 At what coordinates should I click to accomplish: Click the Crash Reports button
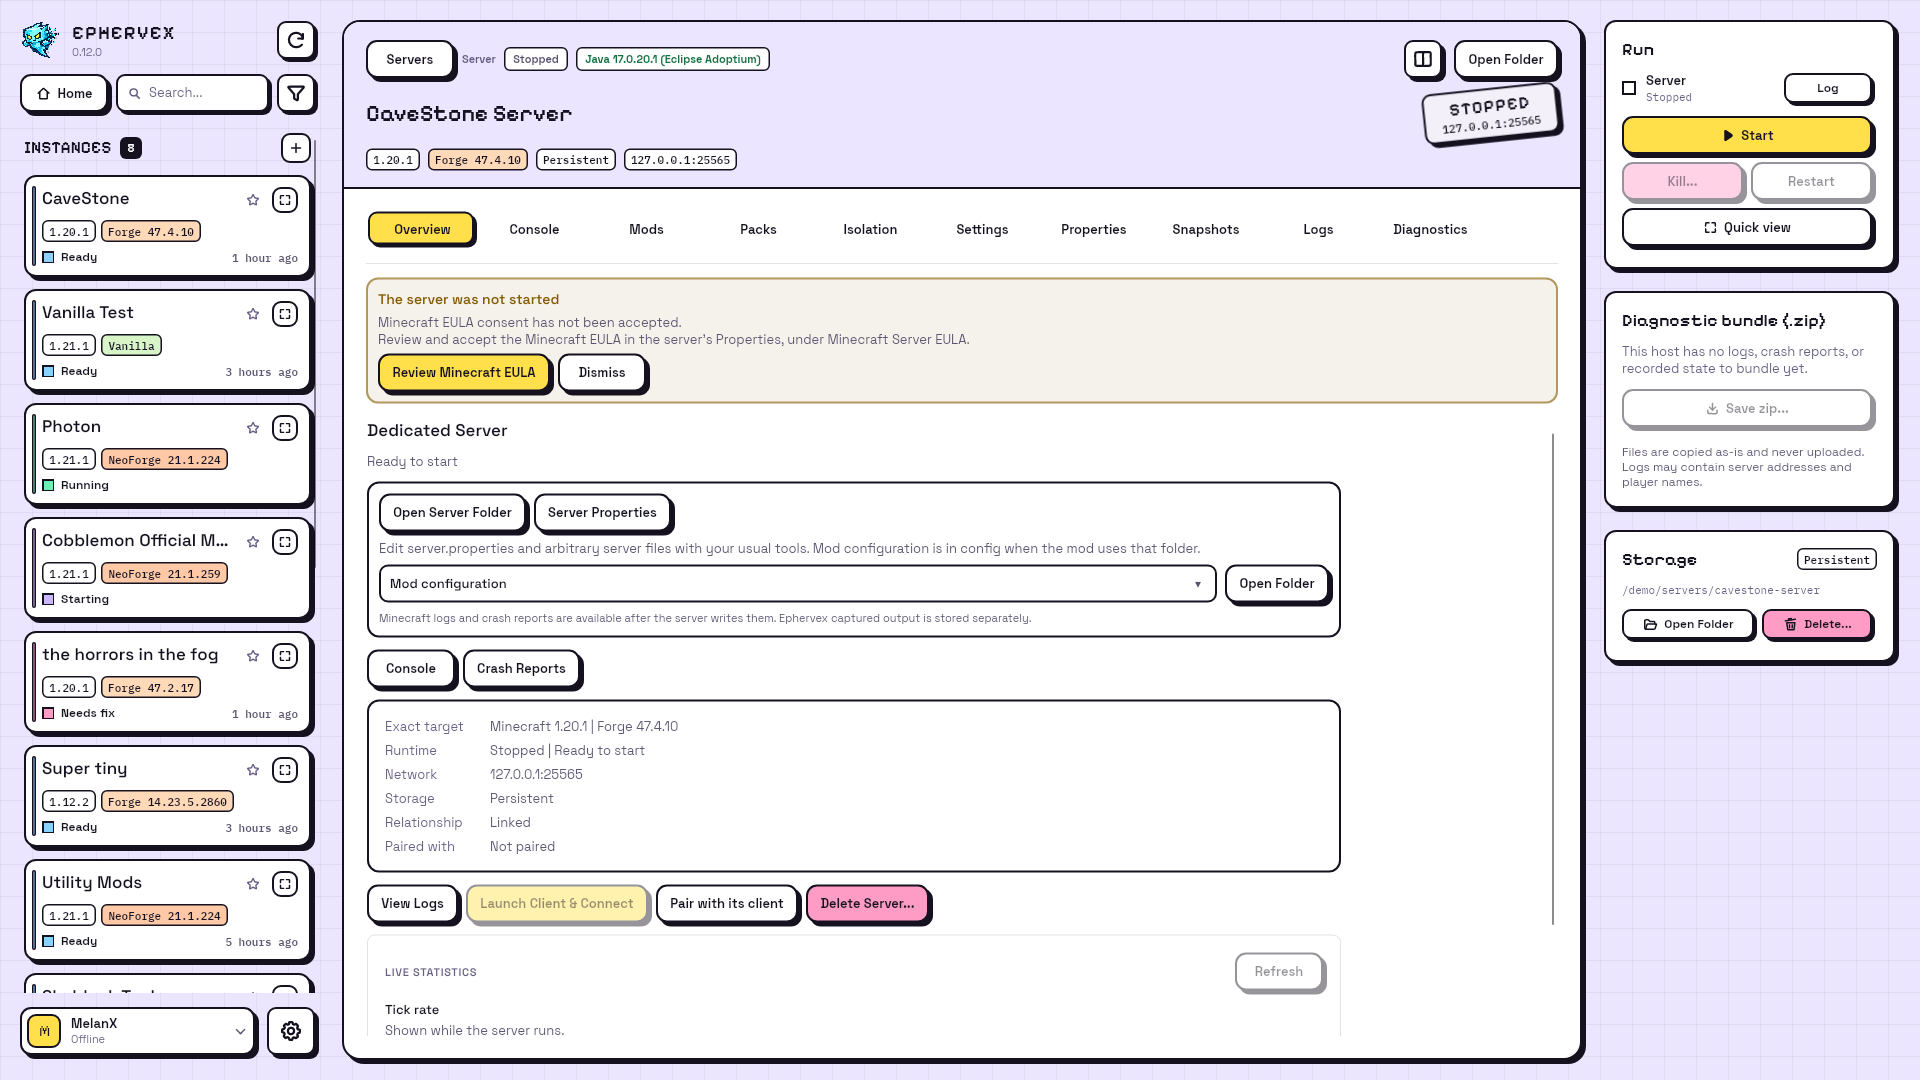coord(521,668)
